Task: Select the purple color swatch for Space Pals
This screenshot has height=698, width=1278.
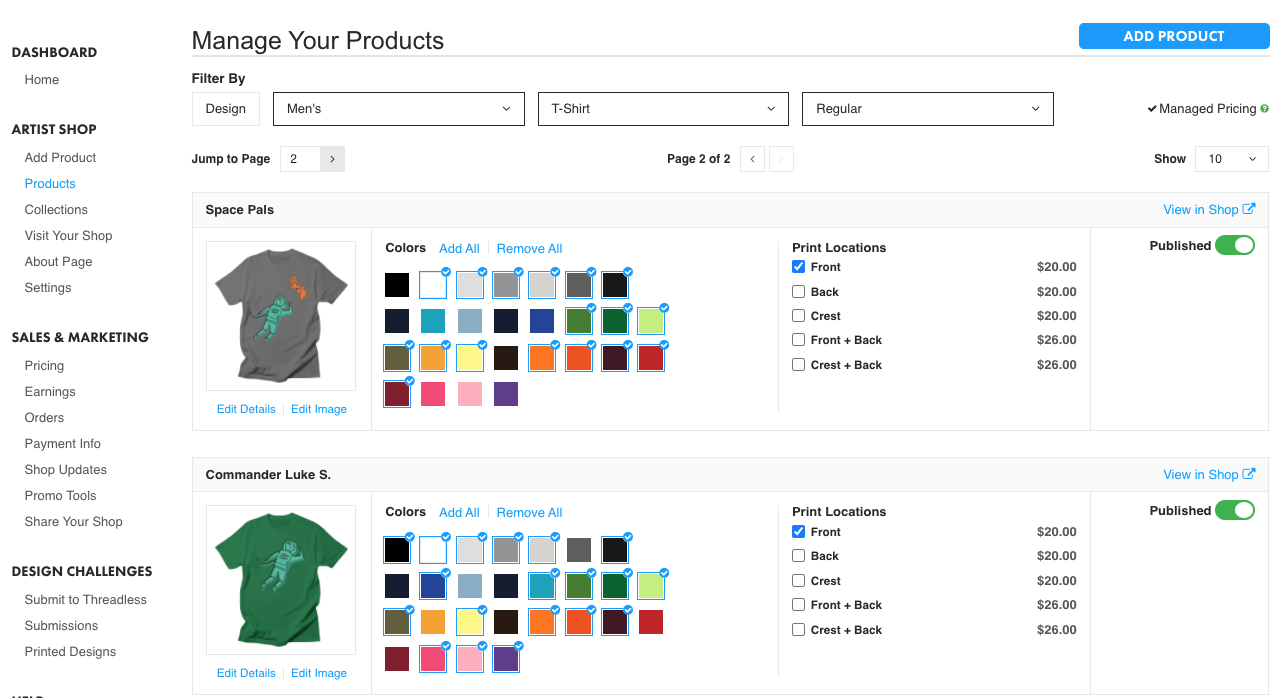Action: (x=506, y=394)
